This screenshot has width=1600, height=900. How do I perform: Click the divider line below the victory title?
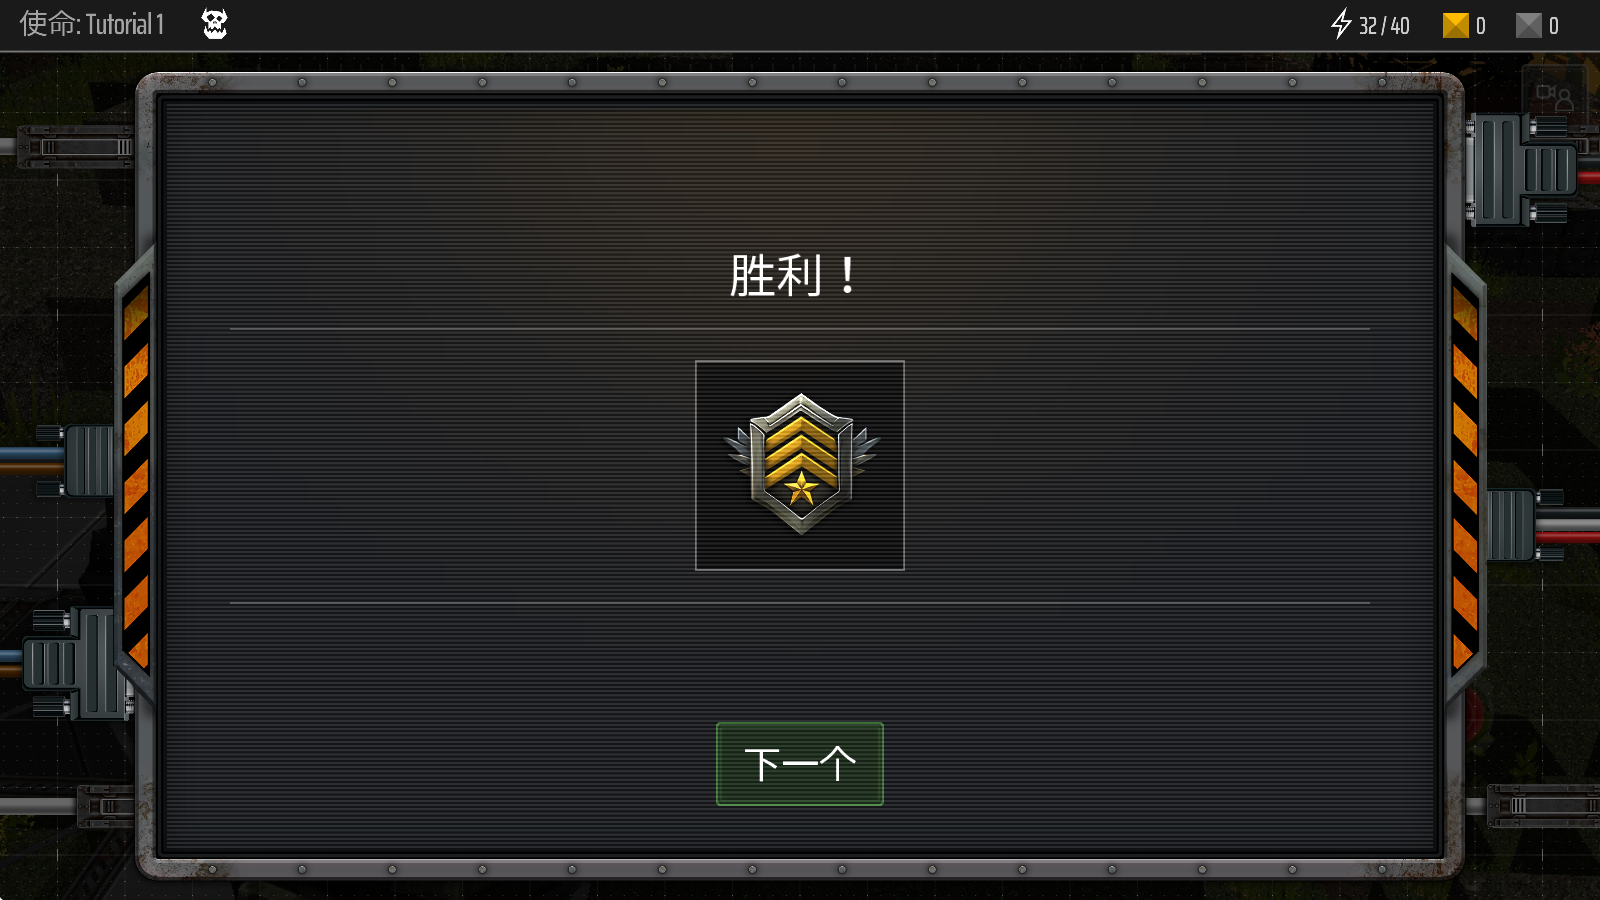[x=800, y=328]
